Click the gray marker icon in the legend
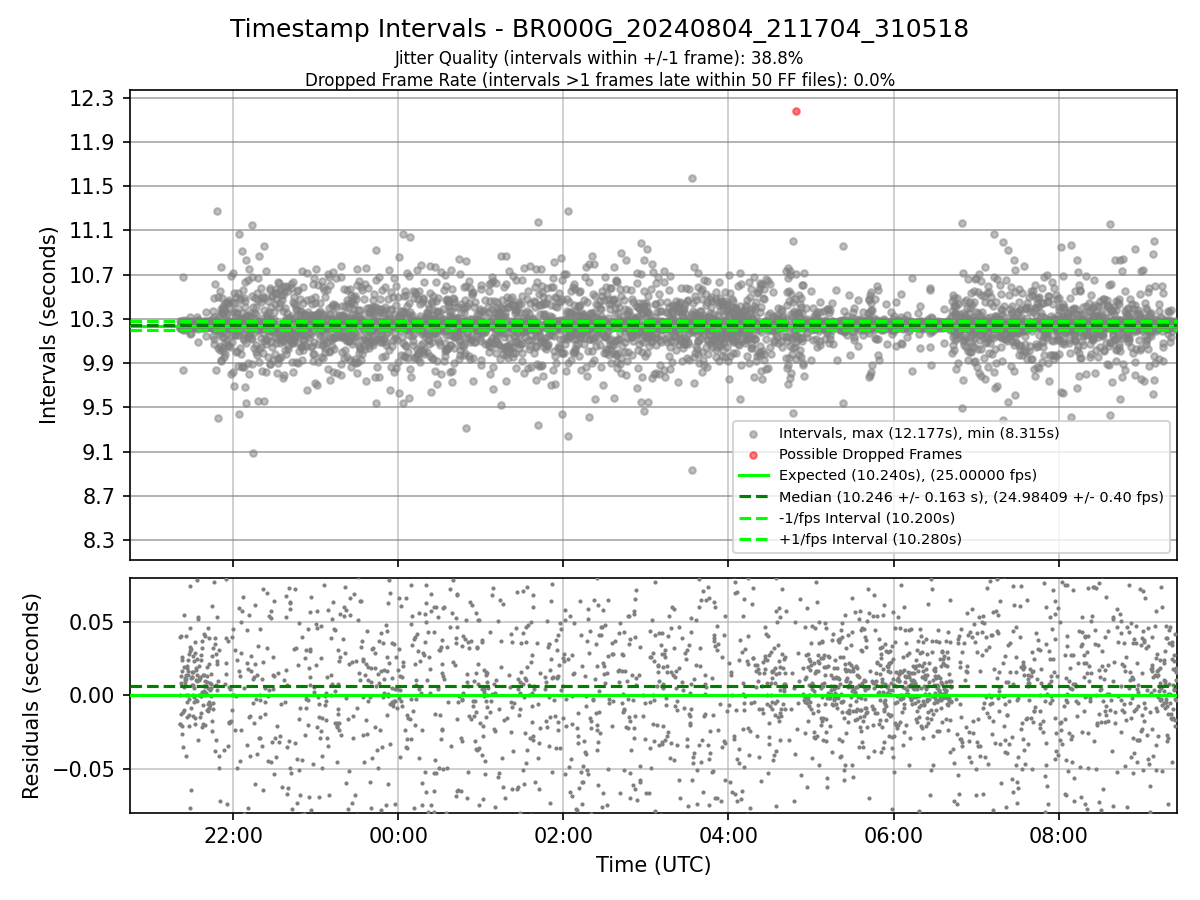Viewport: 1200px width, 900px height. click(753, 433)
